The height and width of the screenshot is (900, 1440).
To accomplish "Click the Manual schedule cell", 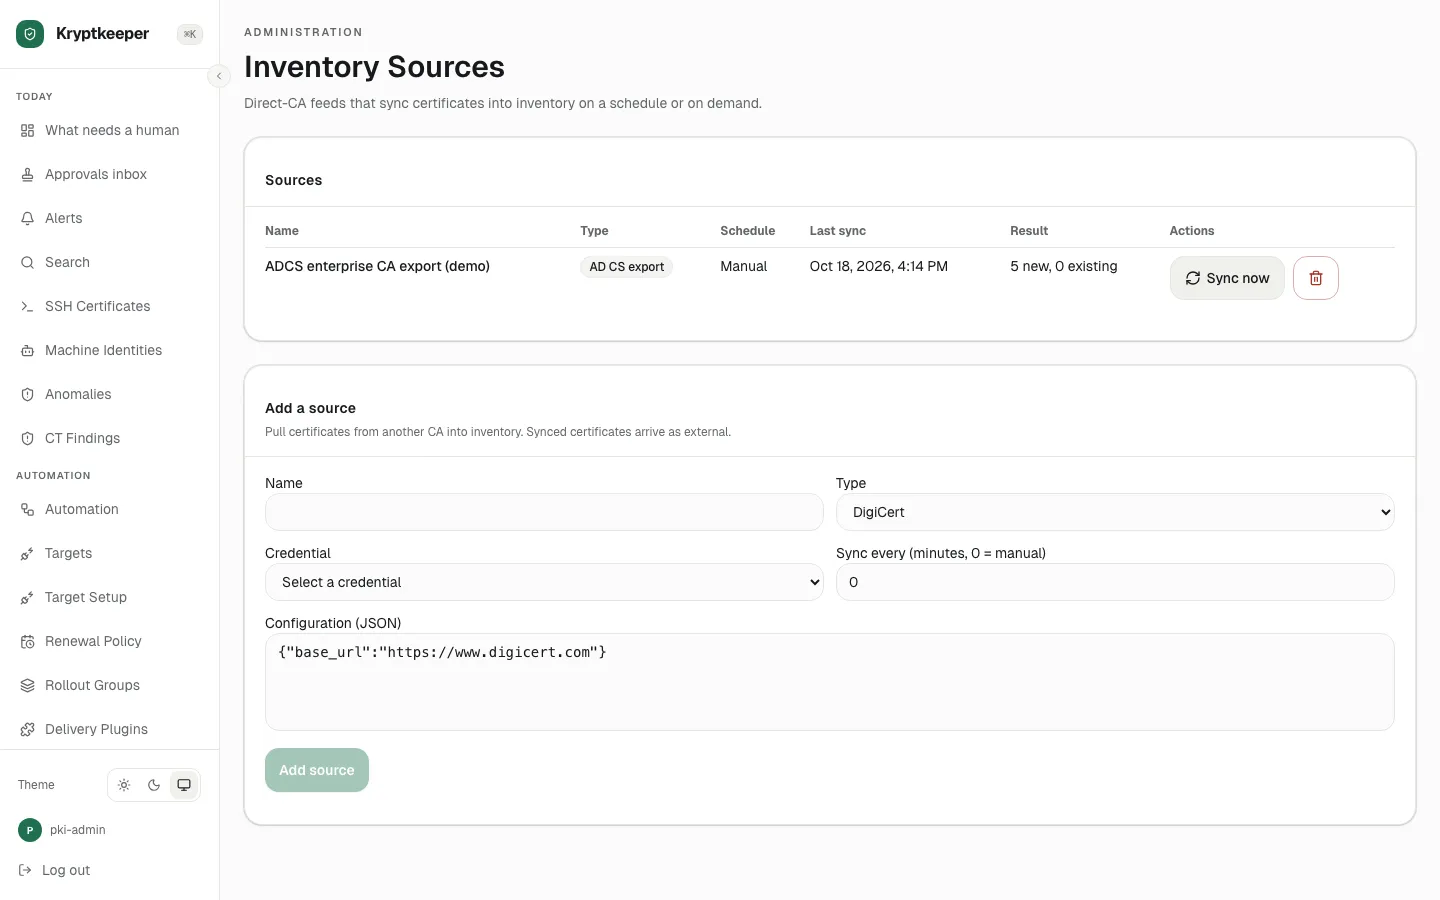I will pyautogui.click(x=743, y=266).
